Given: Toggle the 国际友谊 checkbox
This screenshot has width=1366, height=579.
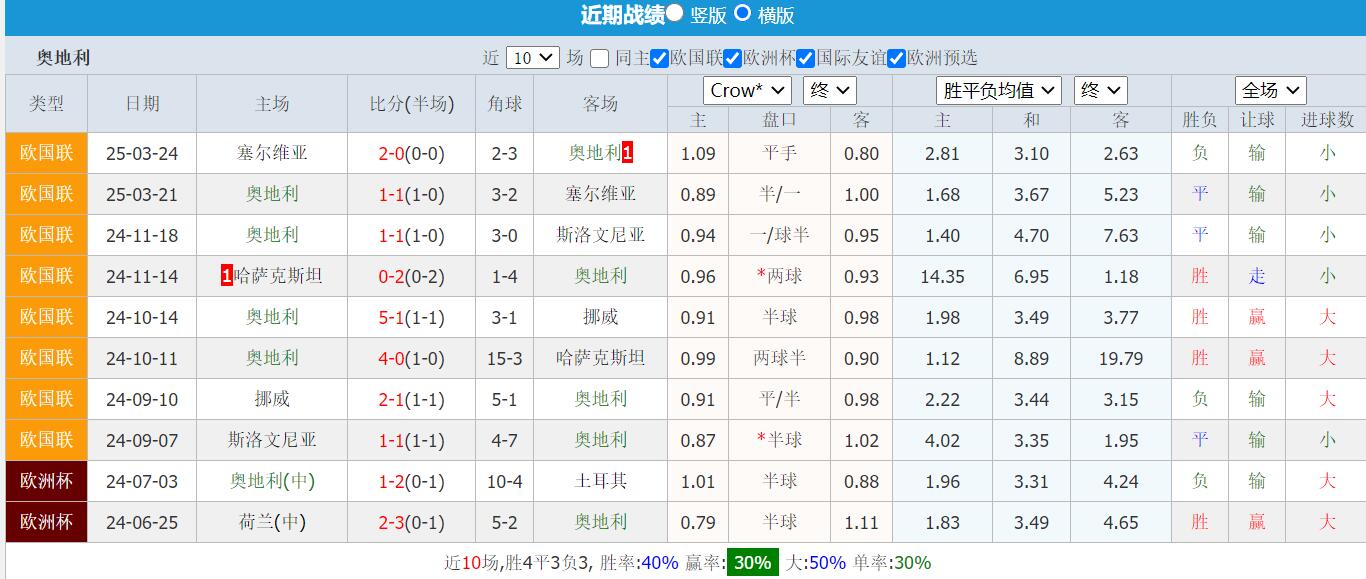Looking at the screenshot, I should click(x=805, y=58).
